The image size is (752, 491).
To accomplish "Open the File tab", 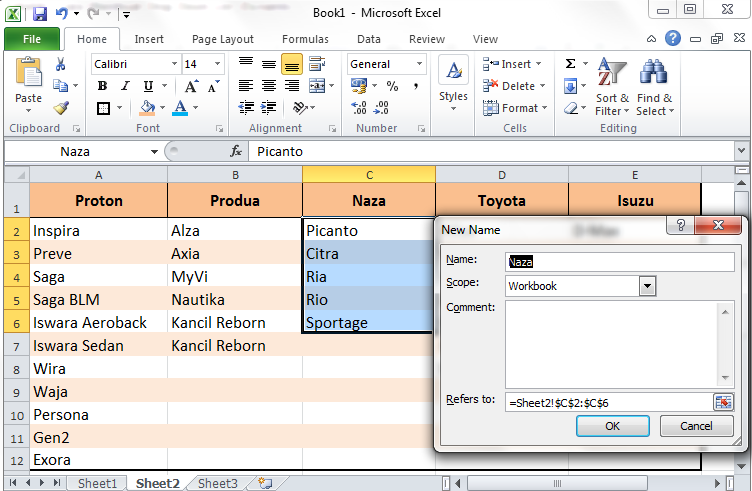I will click(x=32, y=39).
